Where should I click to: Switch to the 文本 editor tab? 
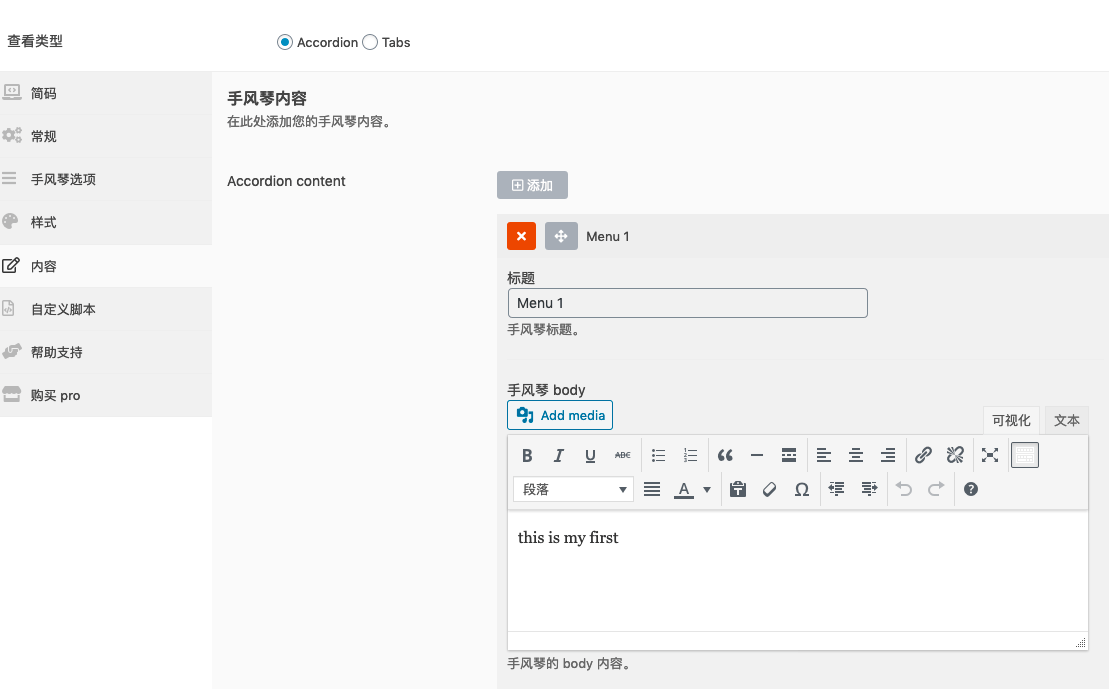tap(1066, 420)
